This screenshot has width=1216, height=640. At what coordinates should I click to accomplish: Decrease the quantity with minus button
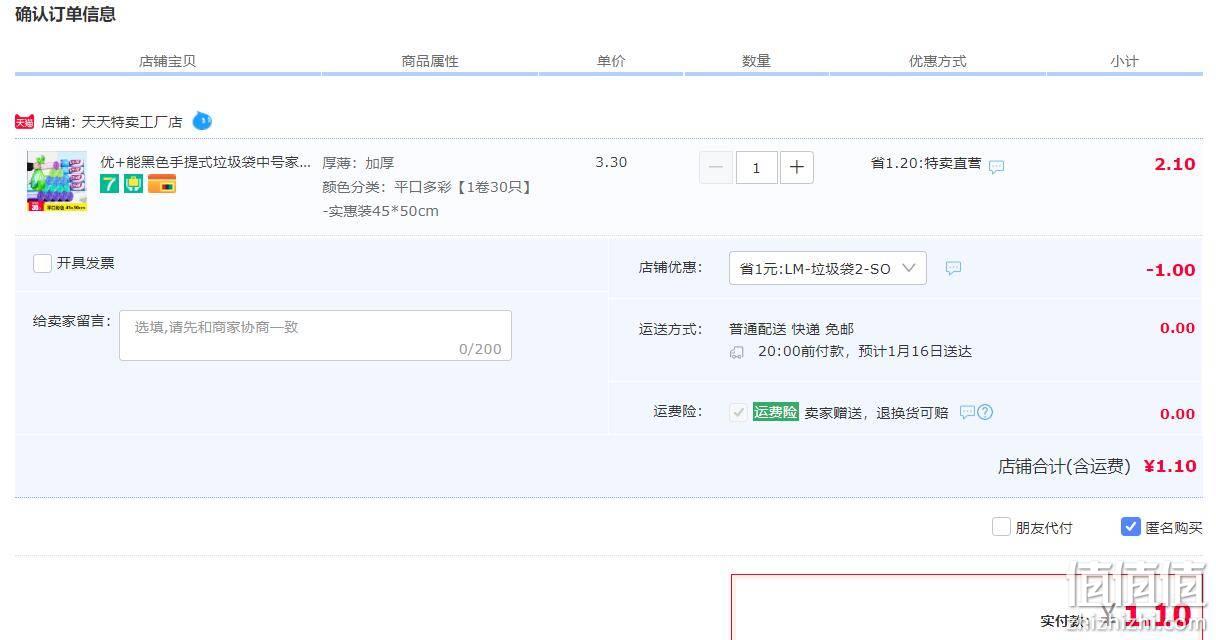coord(716,168)
